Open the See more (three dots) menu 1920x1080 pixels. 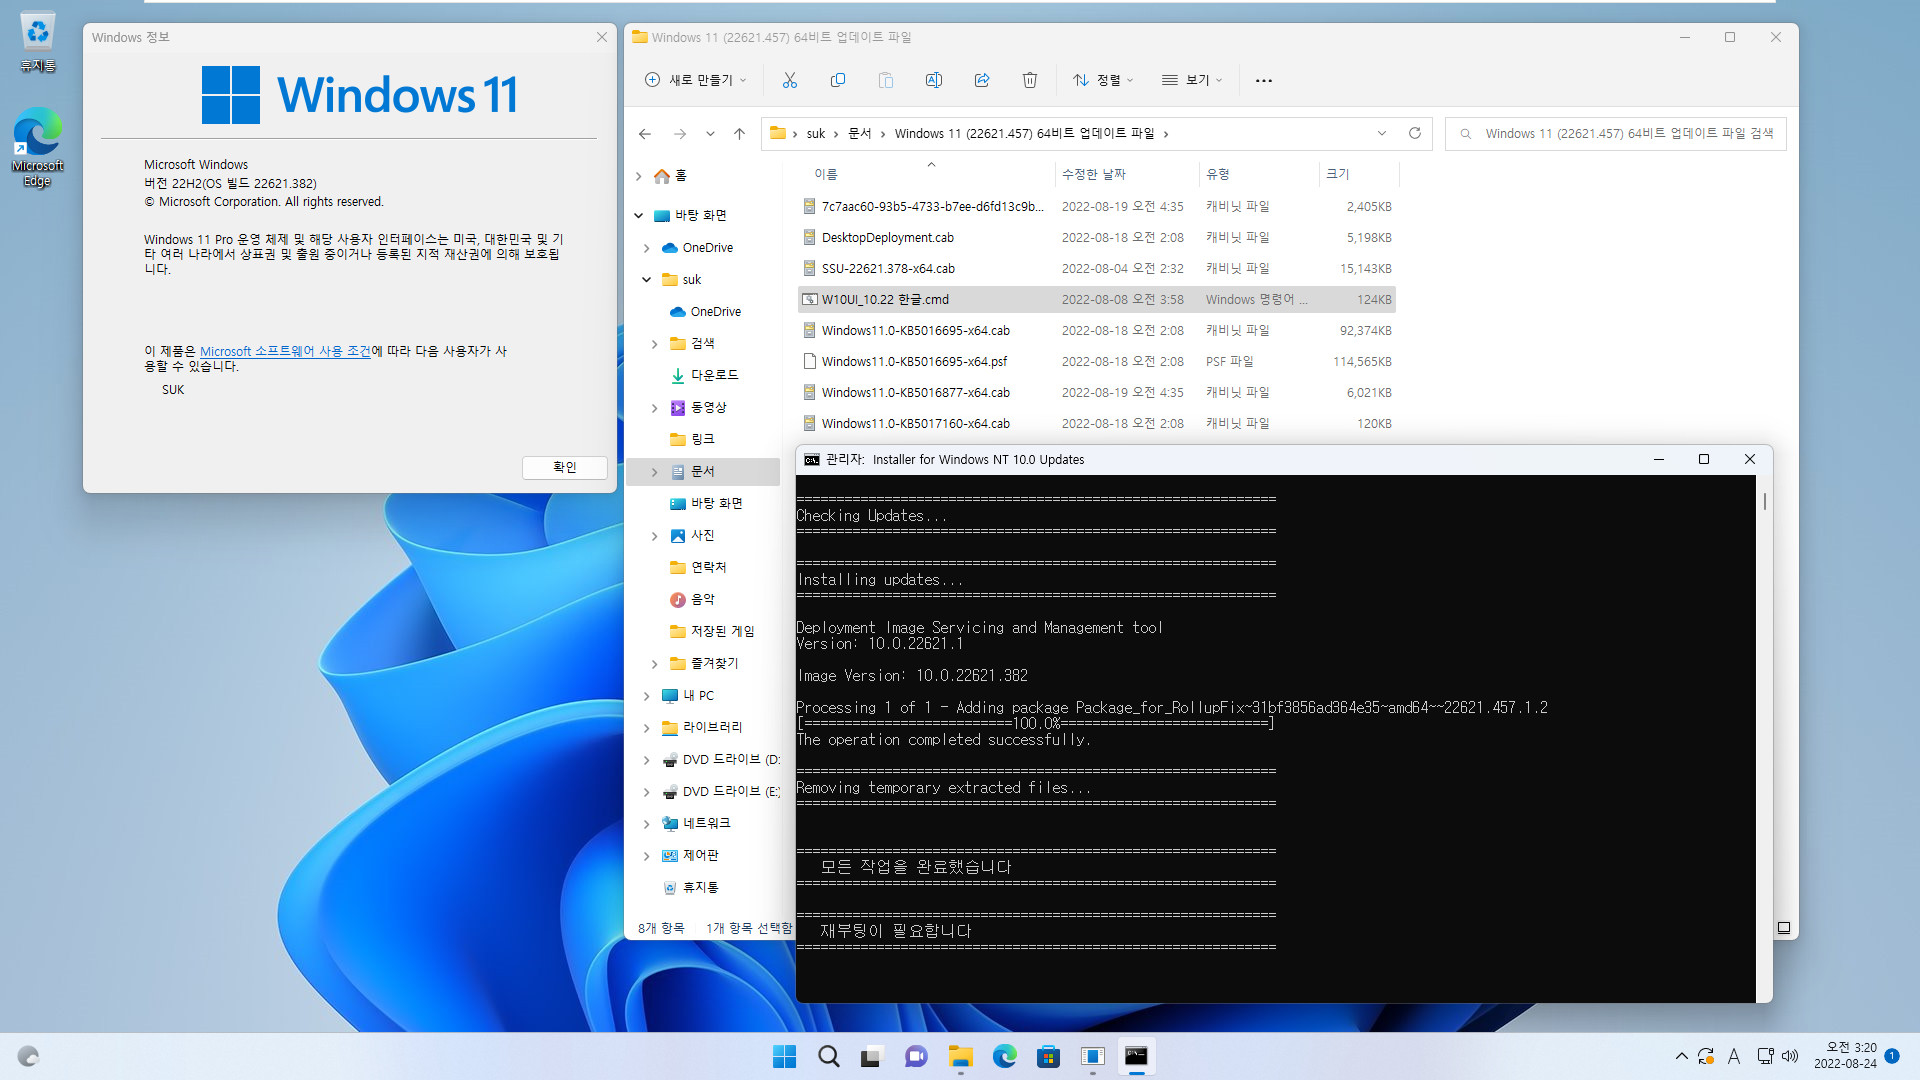[1264, 80]
